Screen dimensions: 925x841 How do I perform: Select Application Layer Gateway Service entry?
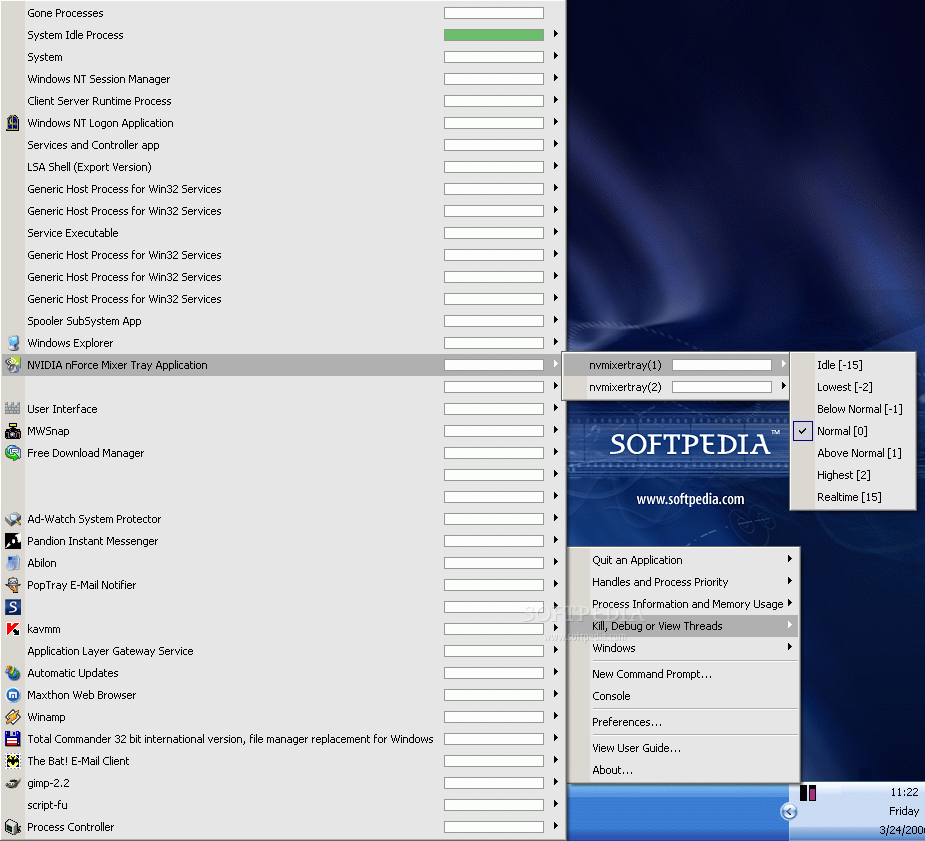283,651
